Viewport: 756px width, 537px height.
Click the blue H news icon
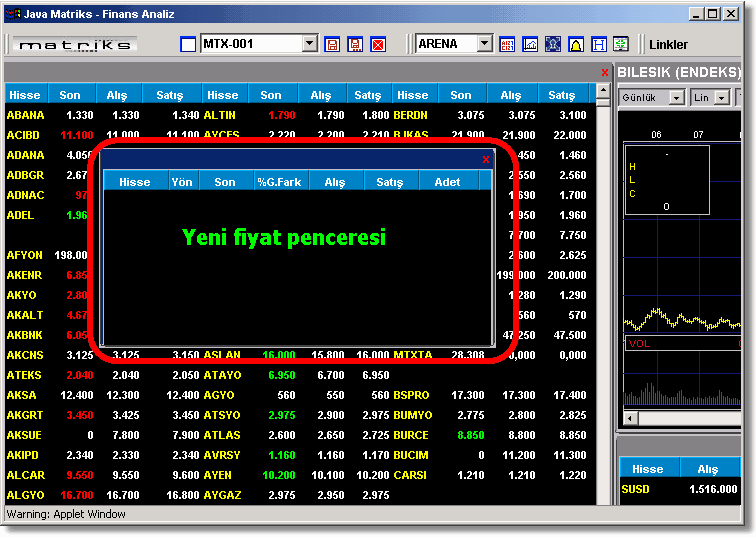click(599, 44)
